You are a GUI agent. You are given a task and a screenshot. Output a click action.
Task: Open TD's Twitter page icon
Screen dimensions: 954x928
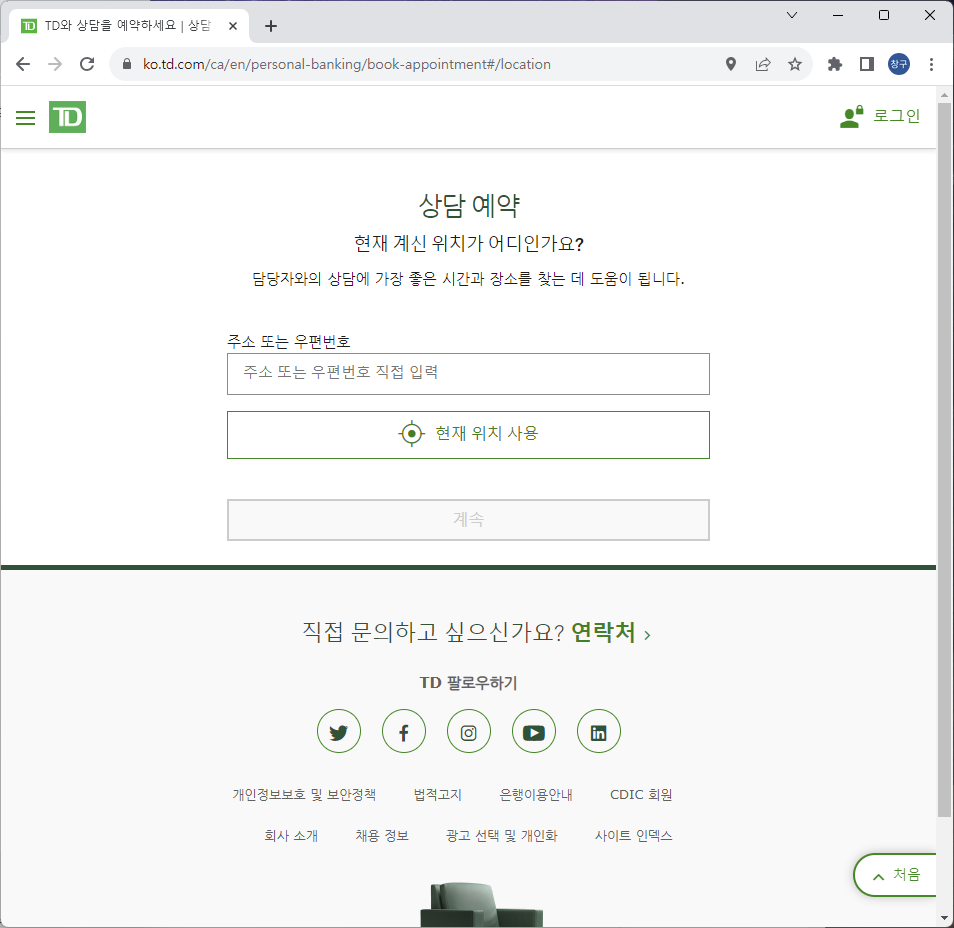click(x=339, y=731)
